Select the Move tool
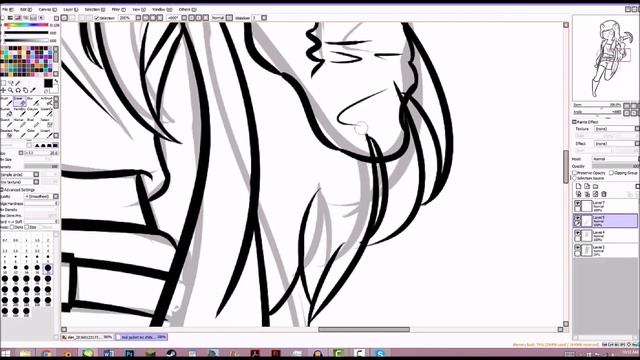640x360 pixels. [3, 90]
